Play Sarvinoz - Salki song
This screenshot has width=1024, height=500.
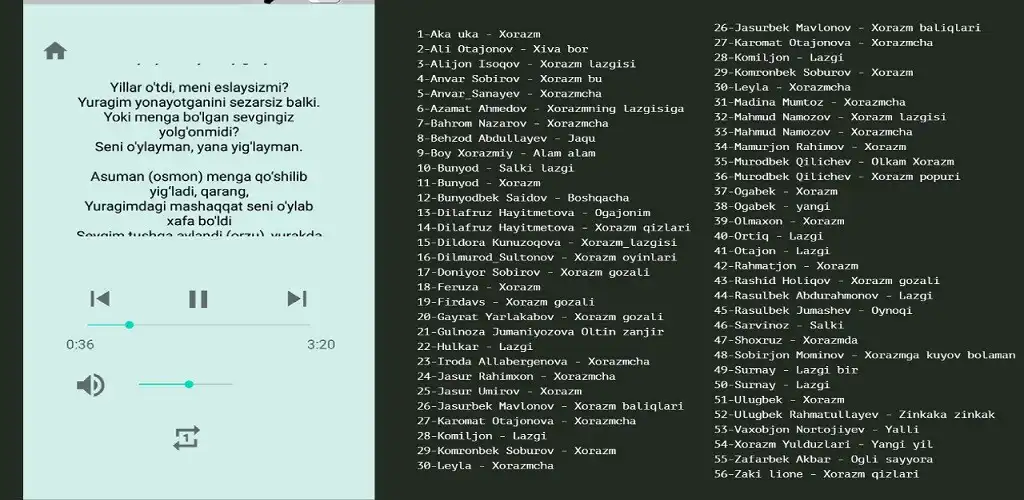click(x=778, y=325)
